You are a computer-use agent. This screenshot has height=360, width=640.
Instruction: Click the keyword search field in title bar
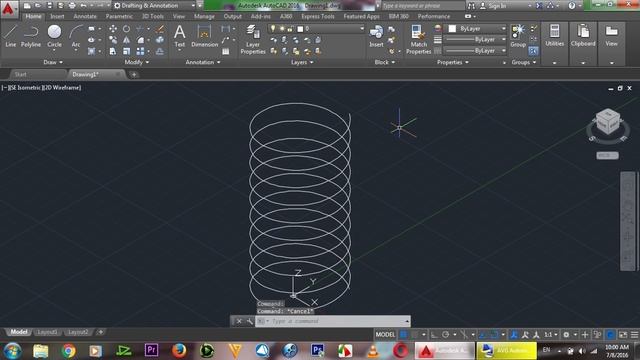[423, 6]
